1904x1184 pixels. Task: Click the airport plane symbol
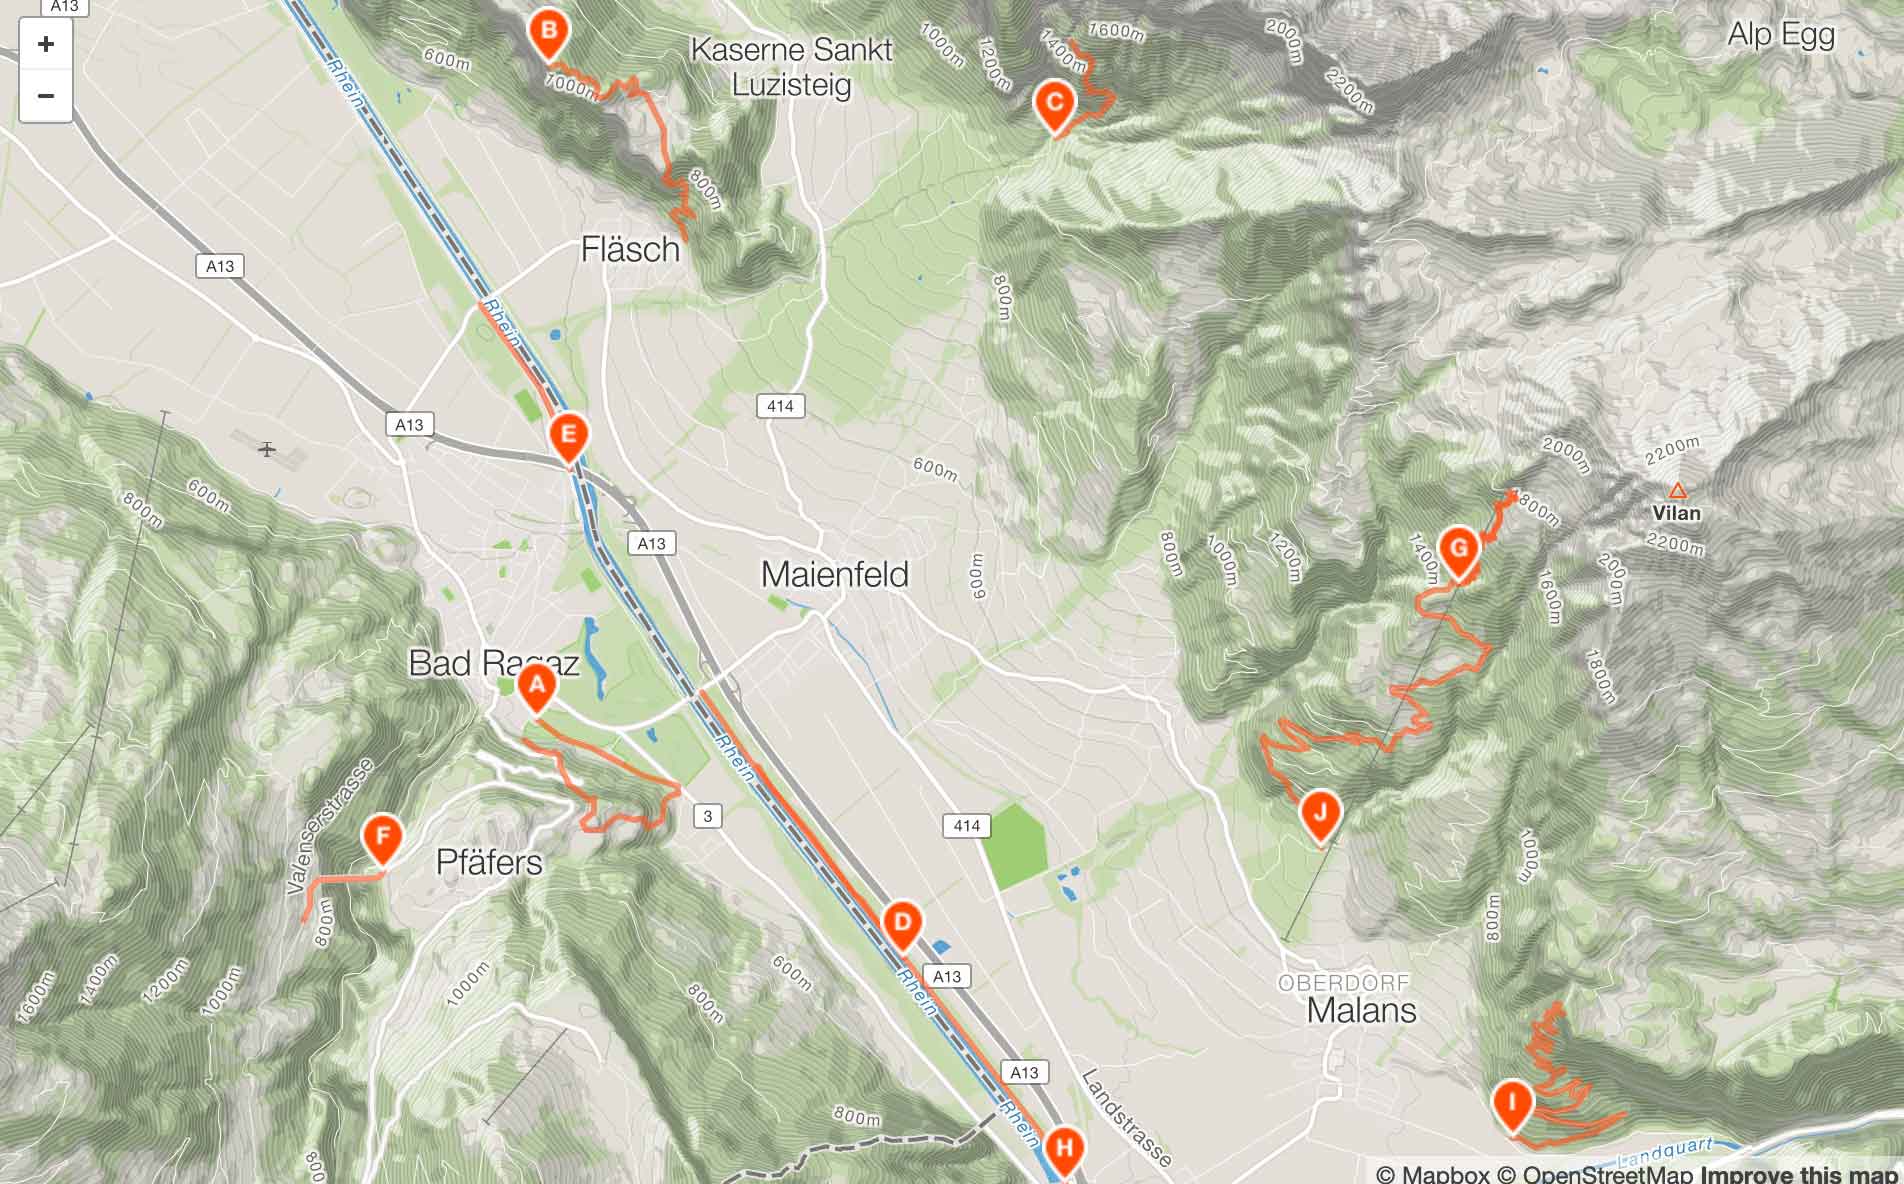tap(266, 449)
